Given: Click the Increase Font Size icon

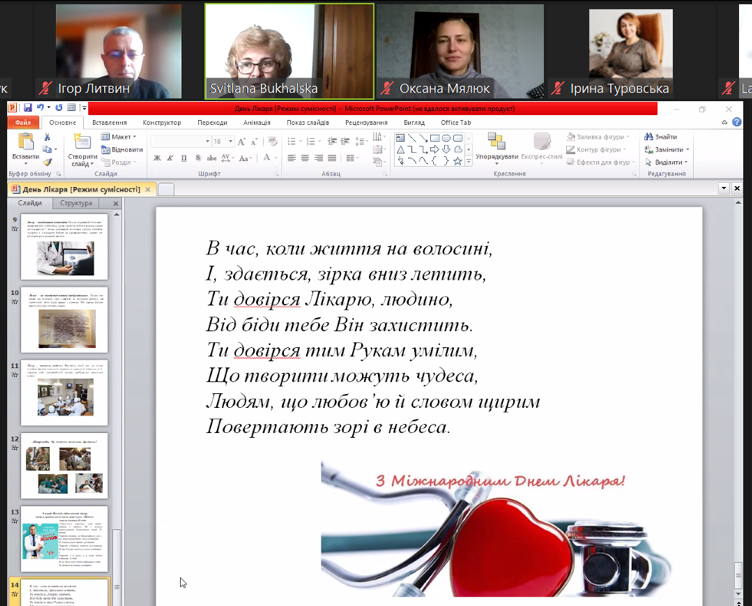Looking at the screenshot, I should point(241,141).
